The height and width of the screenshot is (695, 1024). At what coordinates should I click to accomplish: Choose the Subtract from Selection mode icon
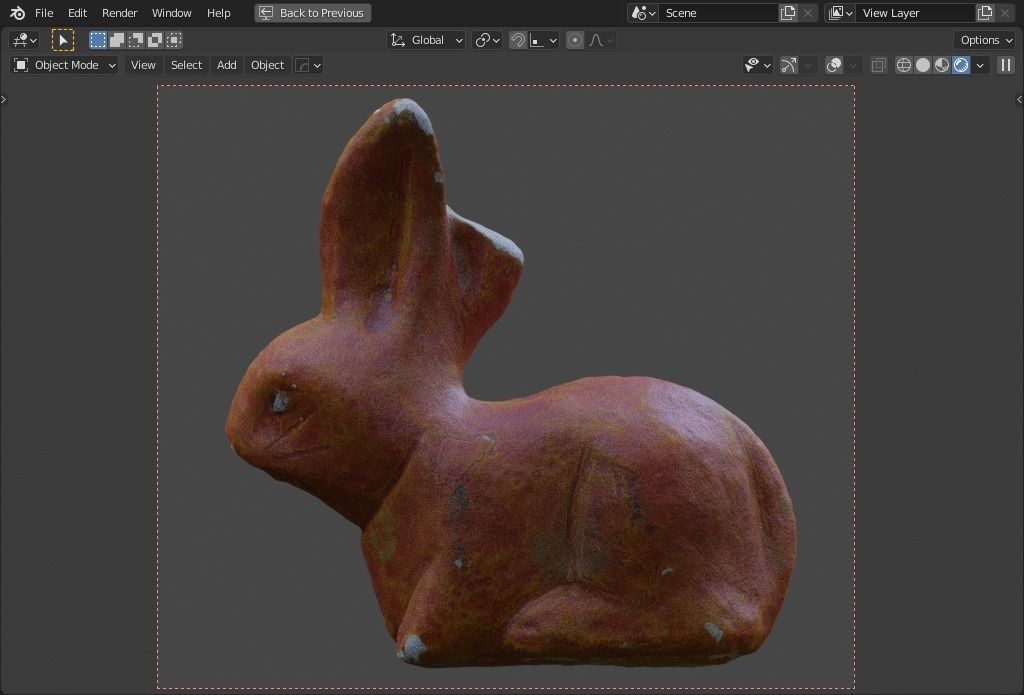(x=136, y=40)
